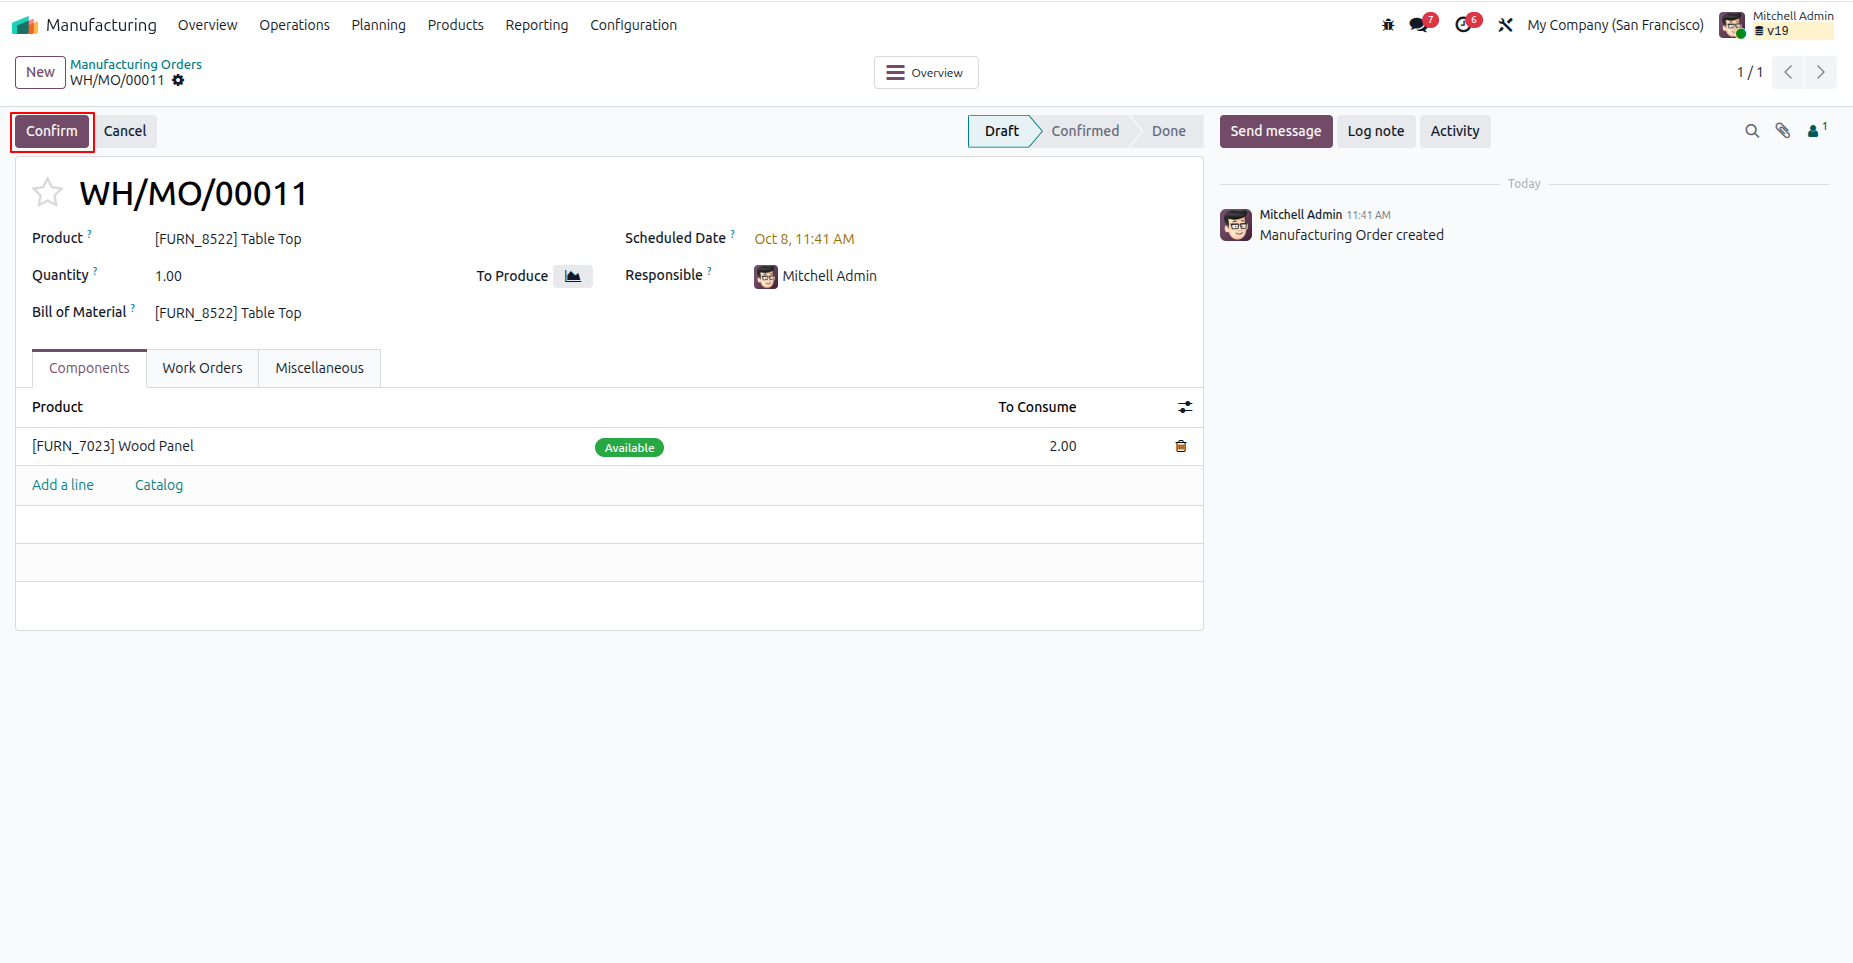Go to previous record arrow
Image resolution: width=1853 pixels, height=963 pixels.
1788,72
